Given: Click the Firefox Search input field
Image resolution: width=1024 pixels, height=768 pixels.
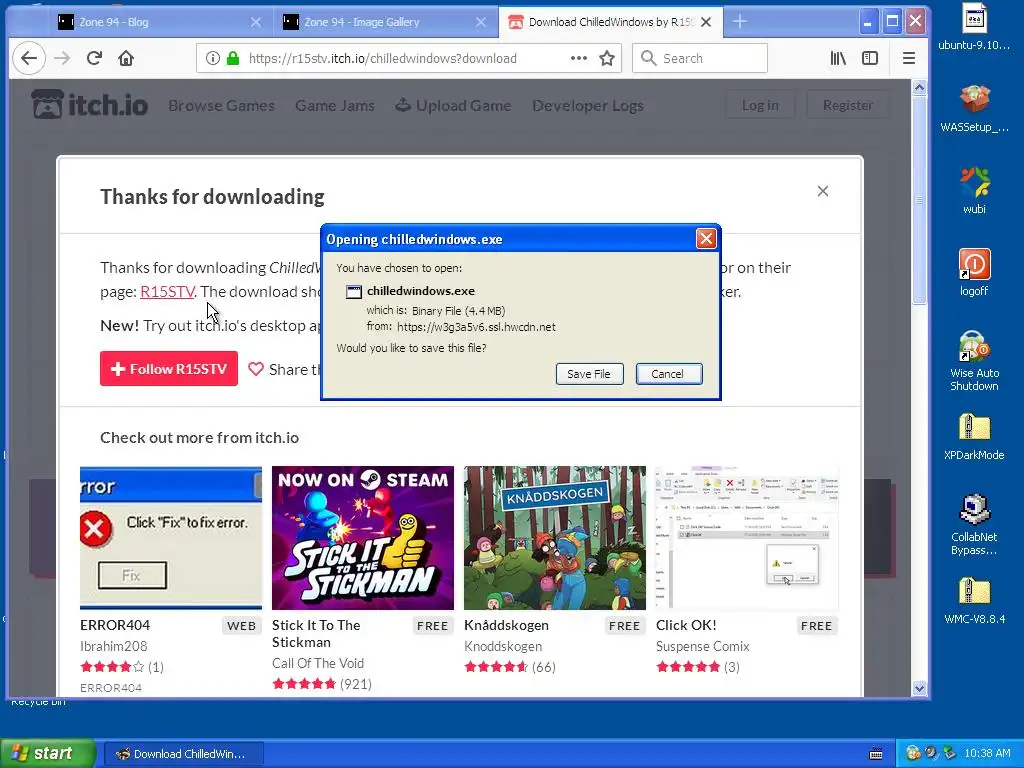Looking at the screenshot, I should (x=699, y=58).
